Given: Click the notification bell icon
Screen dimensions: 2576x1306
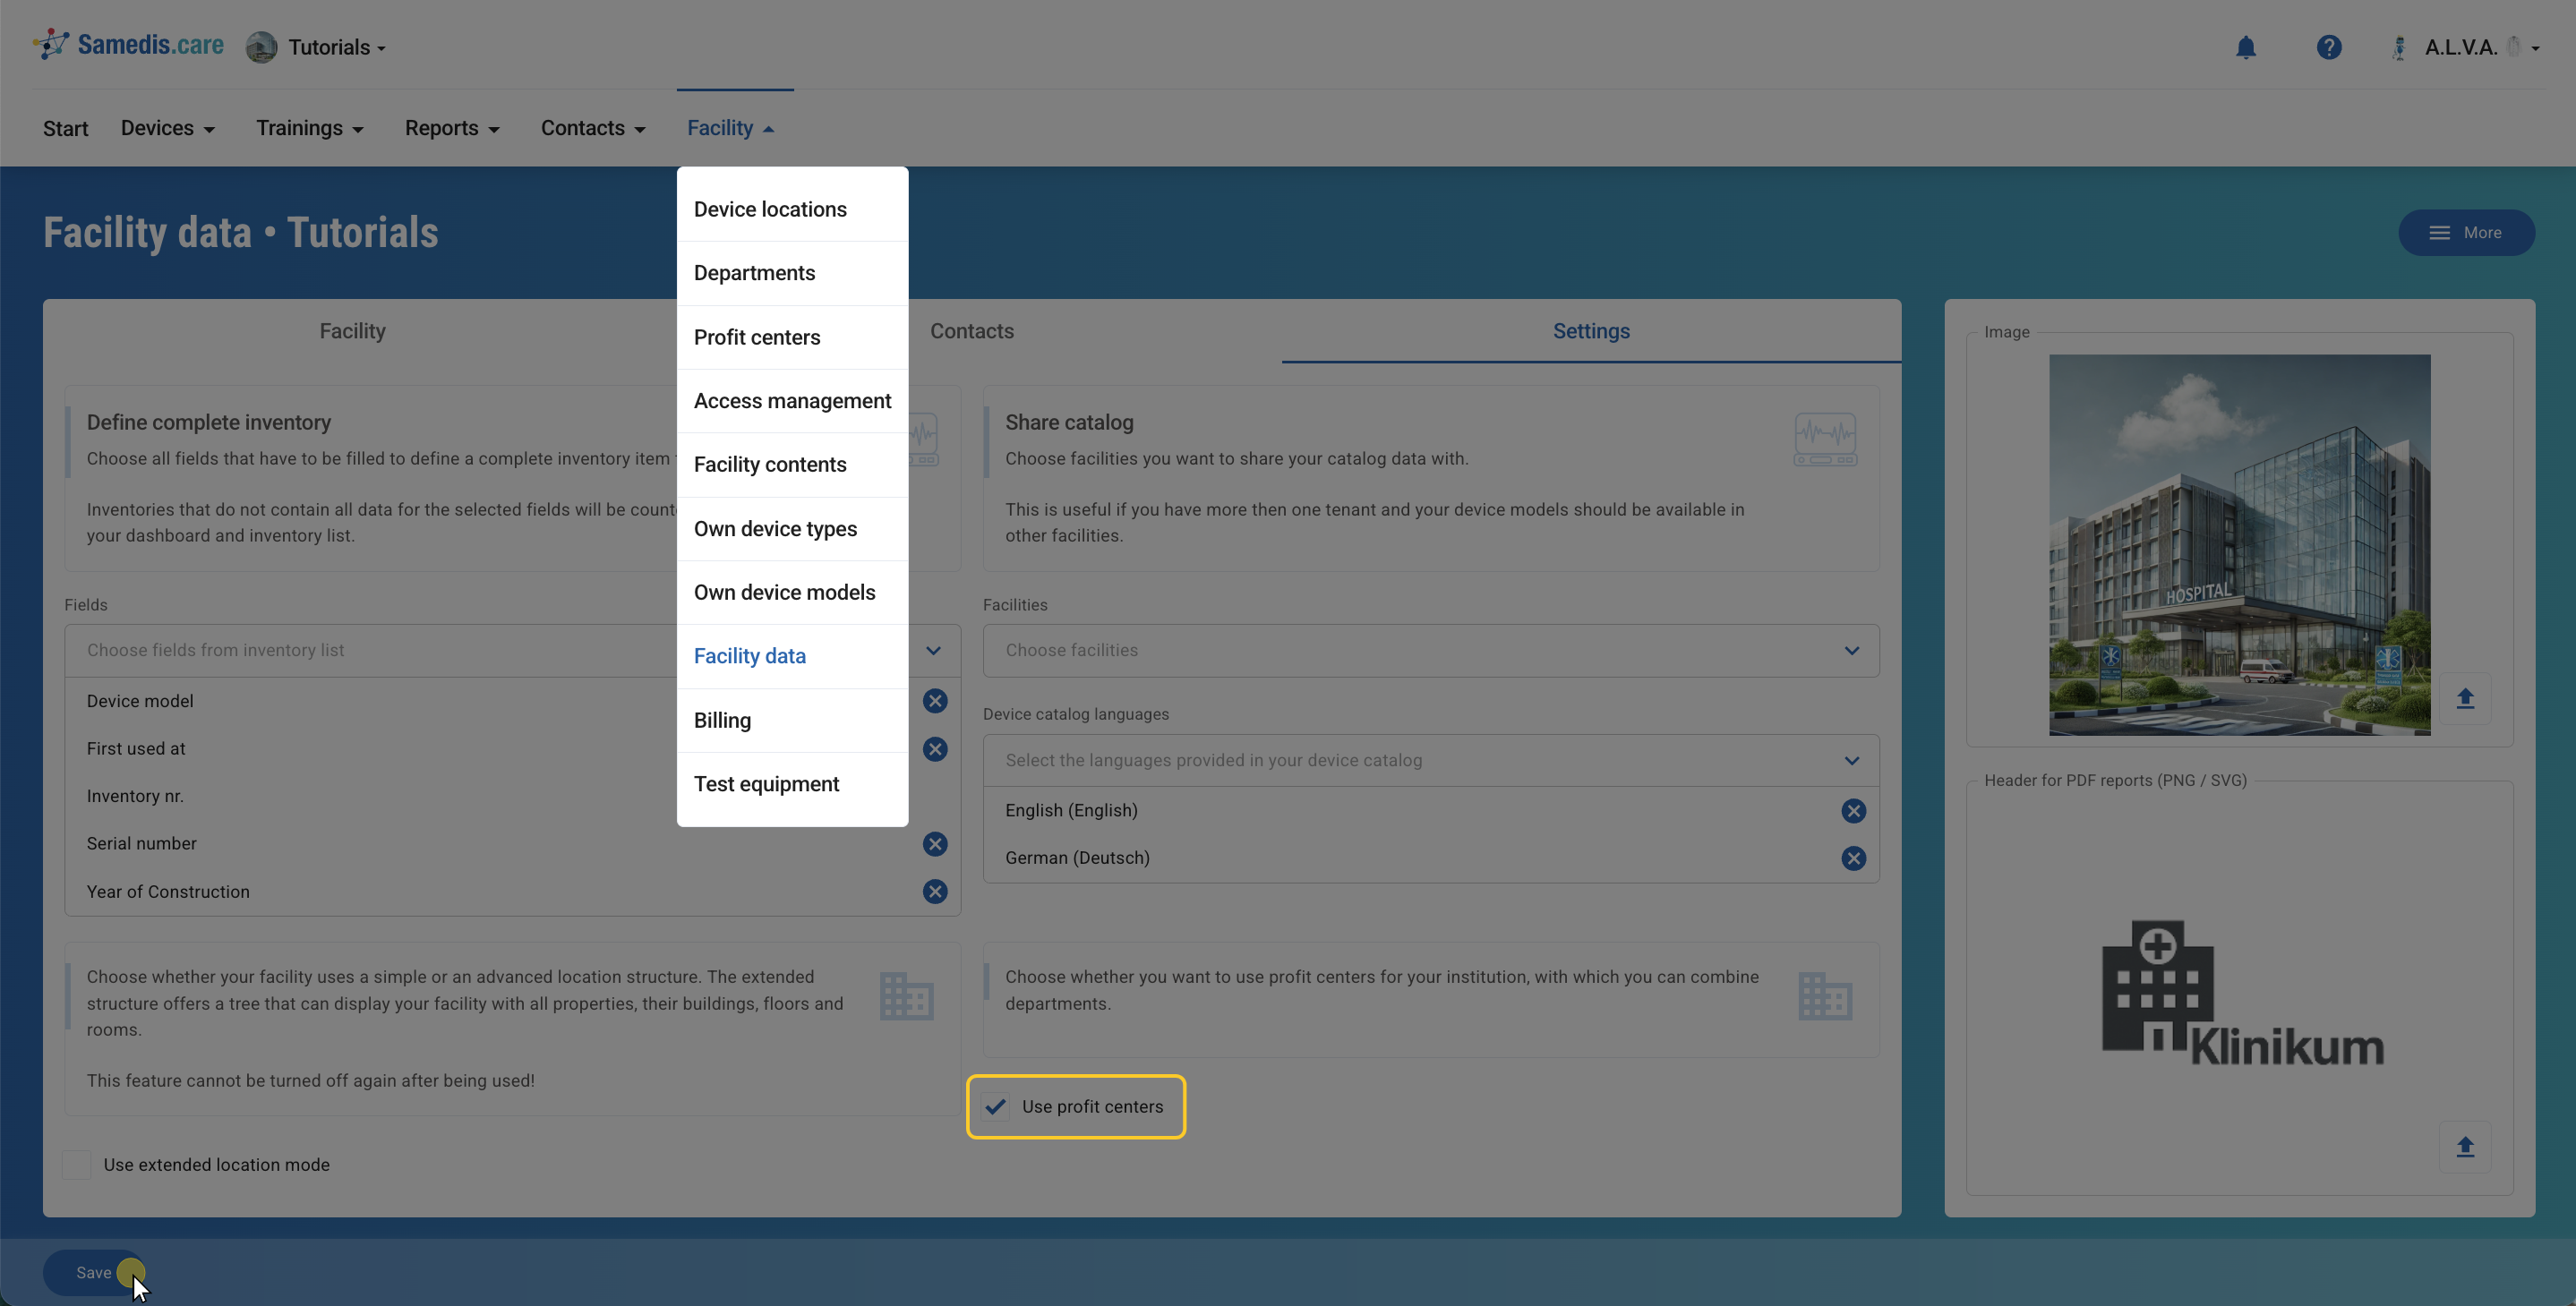Looking at the screenshot, I should (x=2245, y=47).
